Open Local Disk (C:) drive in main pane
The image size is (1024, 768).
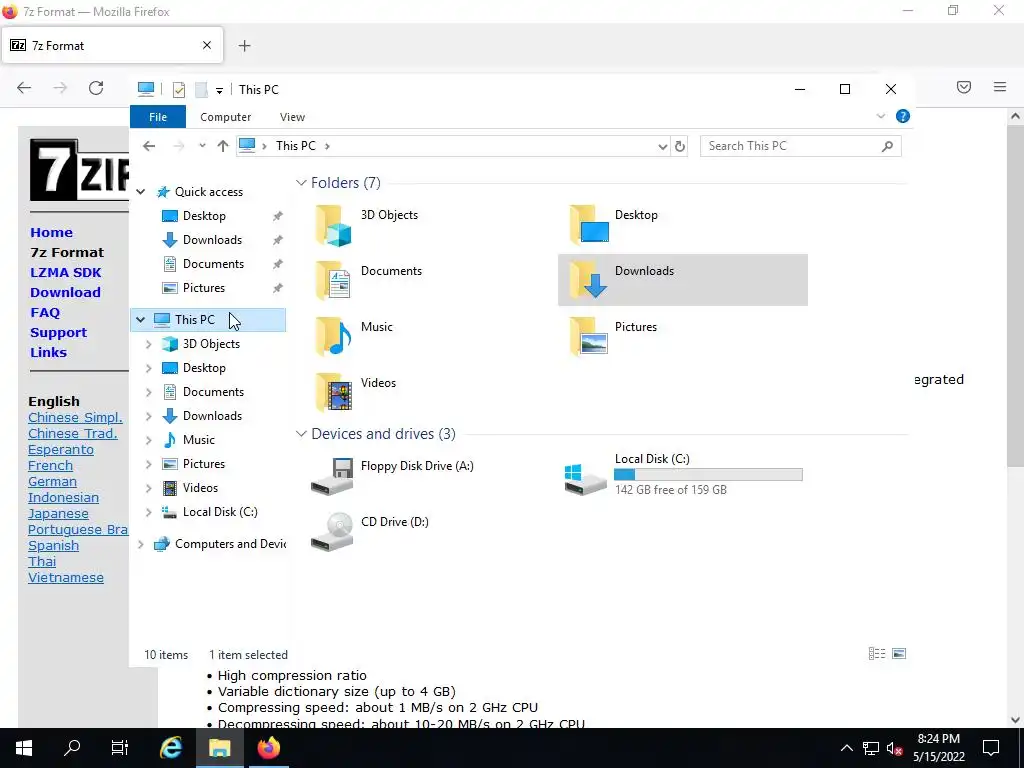point(683,474)
